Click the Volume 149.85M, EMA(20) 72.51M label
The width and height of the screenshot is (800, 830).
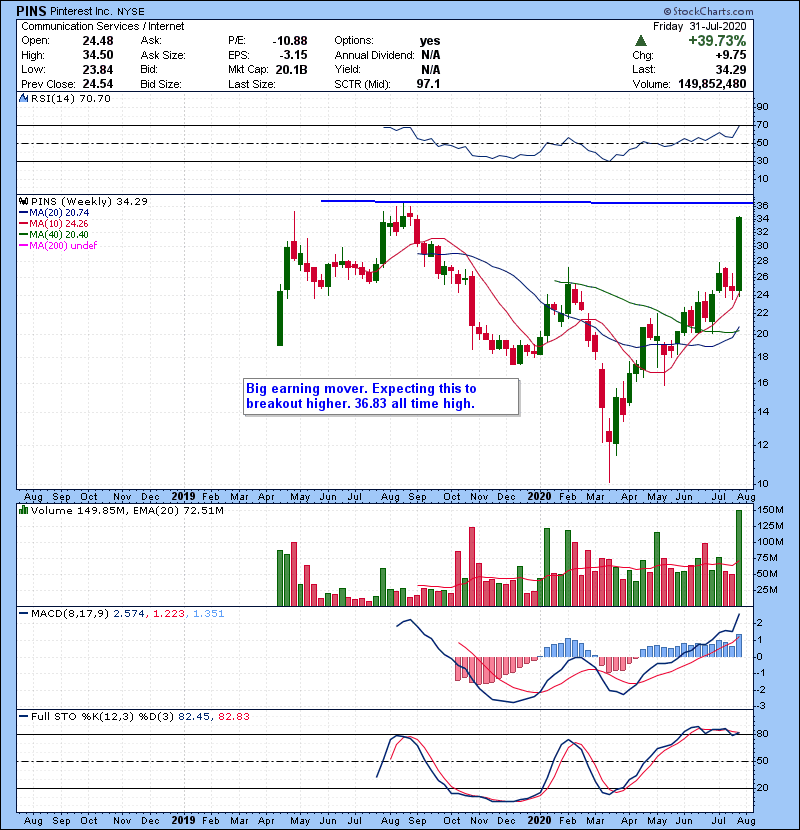pos(127,510)
